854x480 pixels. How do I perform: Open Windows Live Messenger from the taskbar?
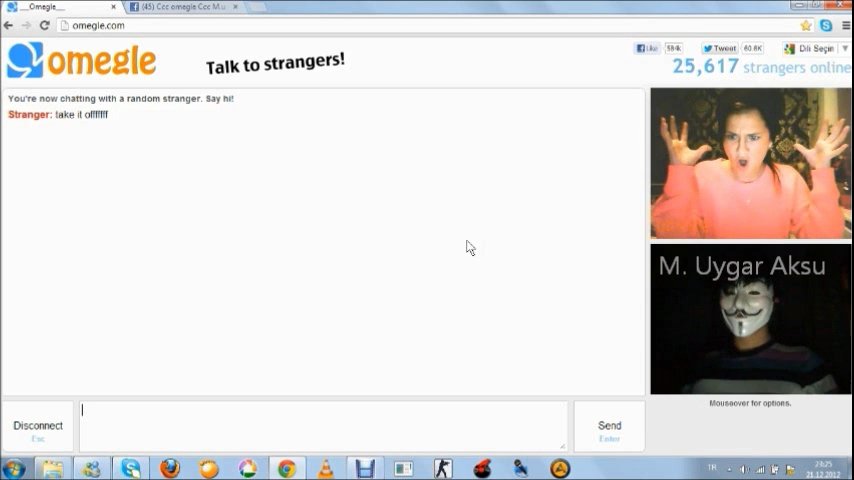coord(92,469)
